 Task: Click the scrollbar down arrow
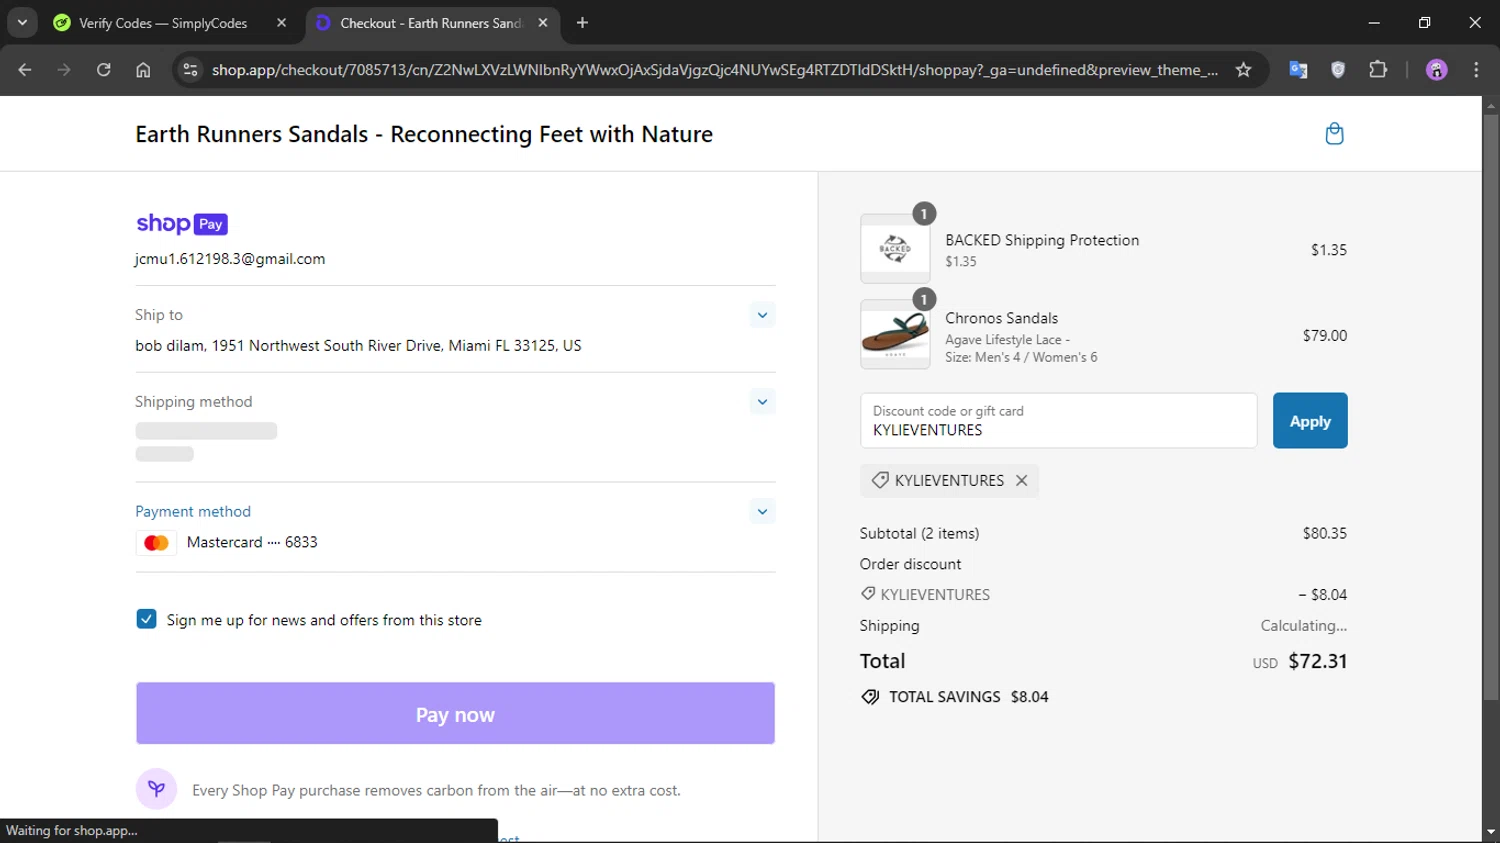1490,832
